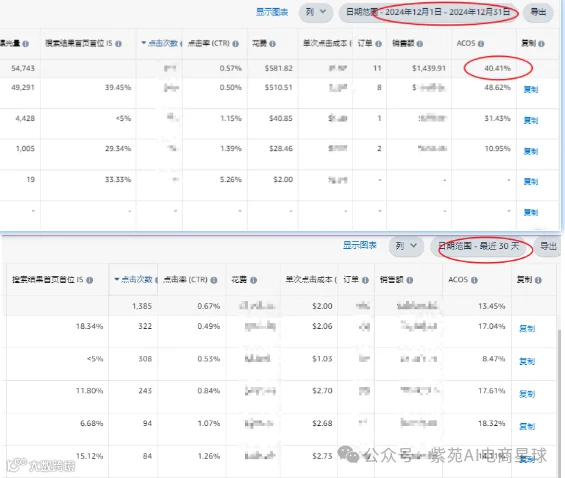Screen dimensions: 565x478
Task: Click the 曝光量 info icon in upper table
Action: (25, 44)
